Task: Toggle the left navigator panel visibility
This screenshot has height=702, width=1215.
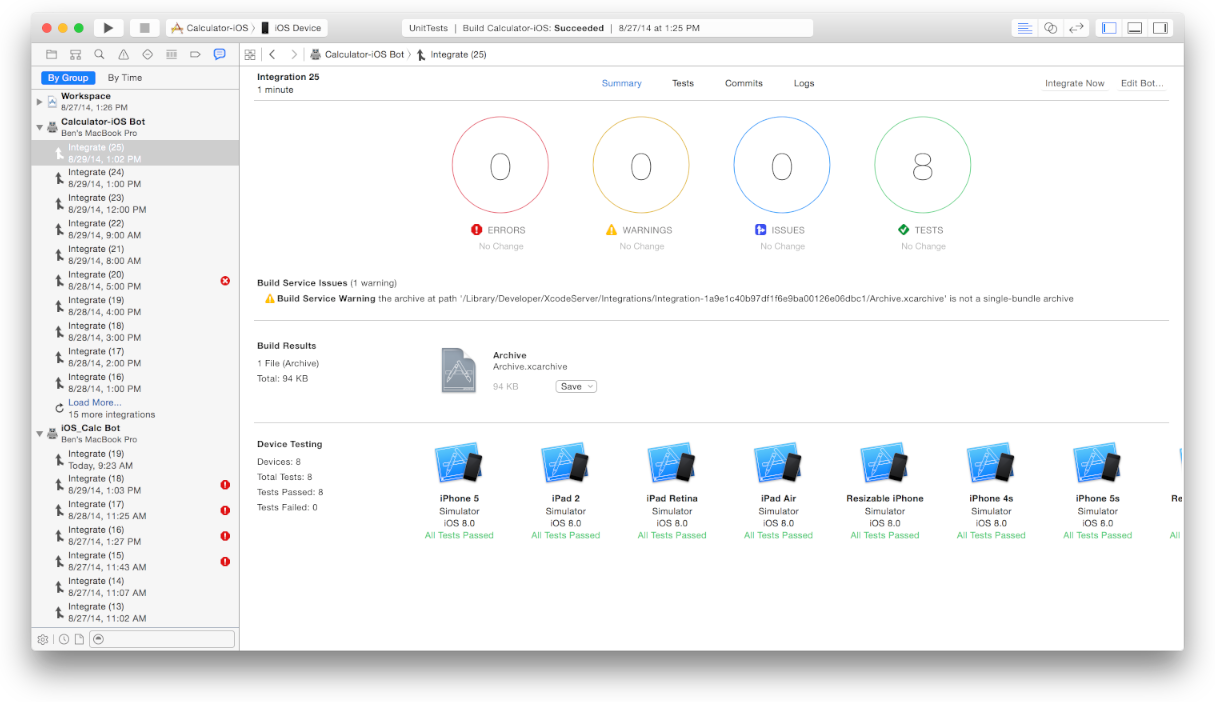Action: coord(1109,28)
